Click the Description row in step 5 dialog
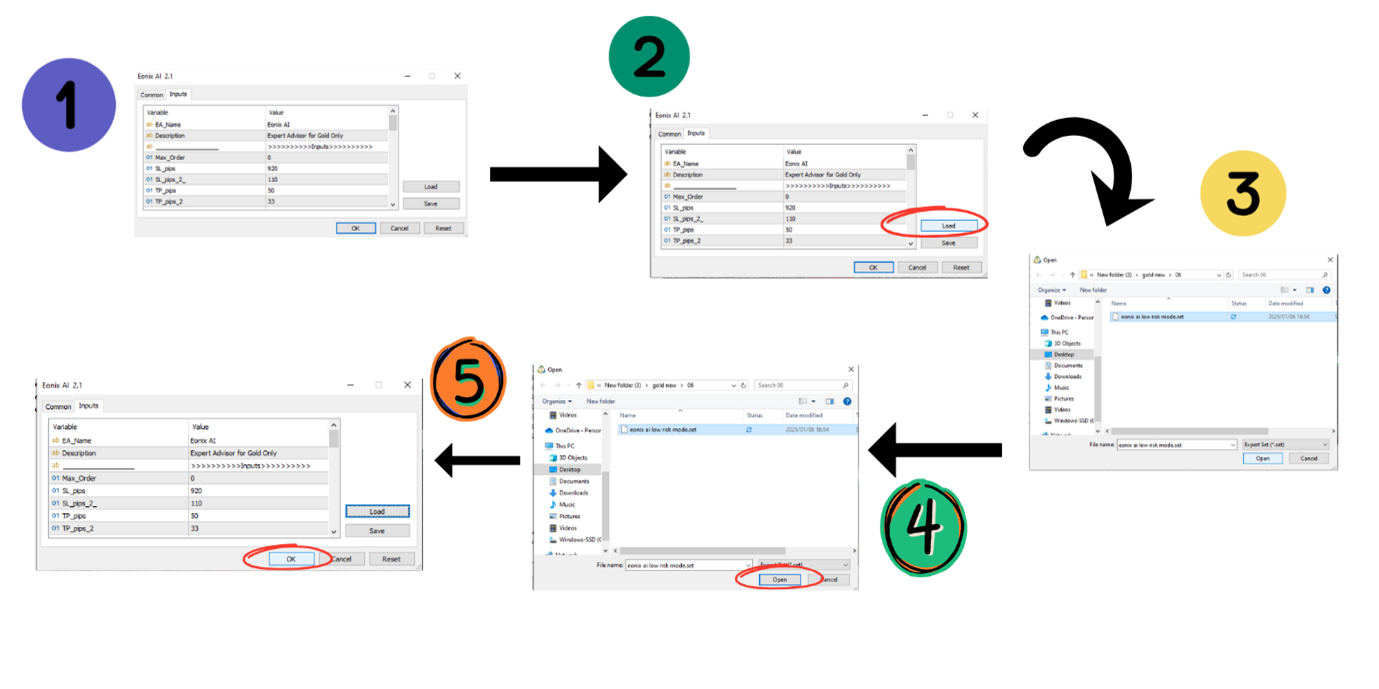This screenshot has height=689, width=1379. pyautogui.click(x=189, y=453)
